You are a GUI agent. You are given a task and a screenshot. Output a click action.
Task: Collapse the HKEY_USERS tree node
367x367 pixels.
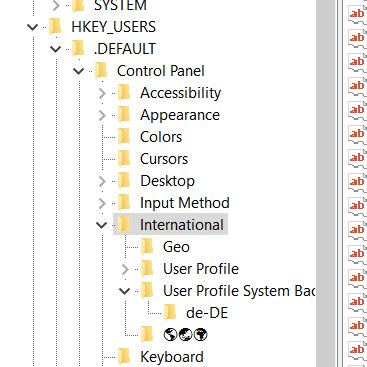[x=33, y=27]
